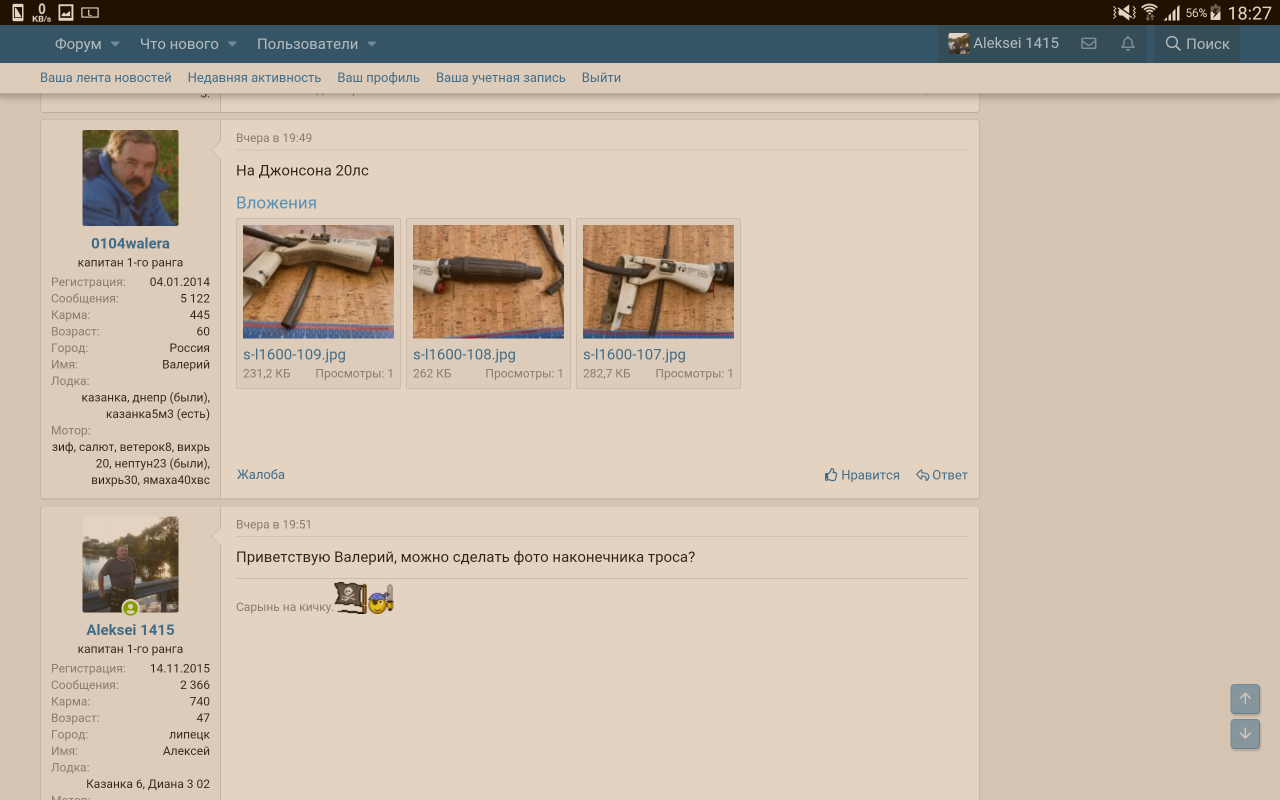Open Aleksei 1415's post avatar
The width and height of the screenshot is (1280, 800).
tap(130, 564)
